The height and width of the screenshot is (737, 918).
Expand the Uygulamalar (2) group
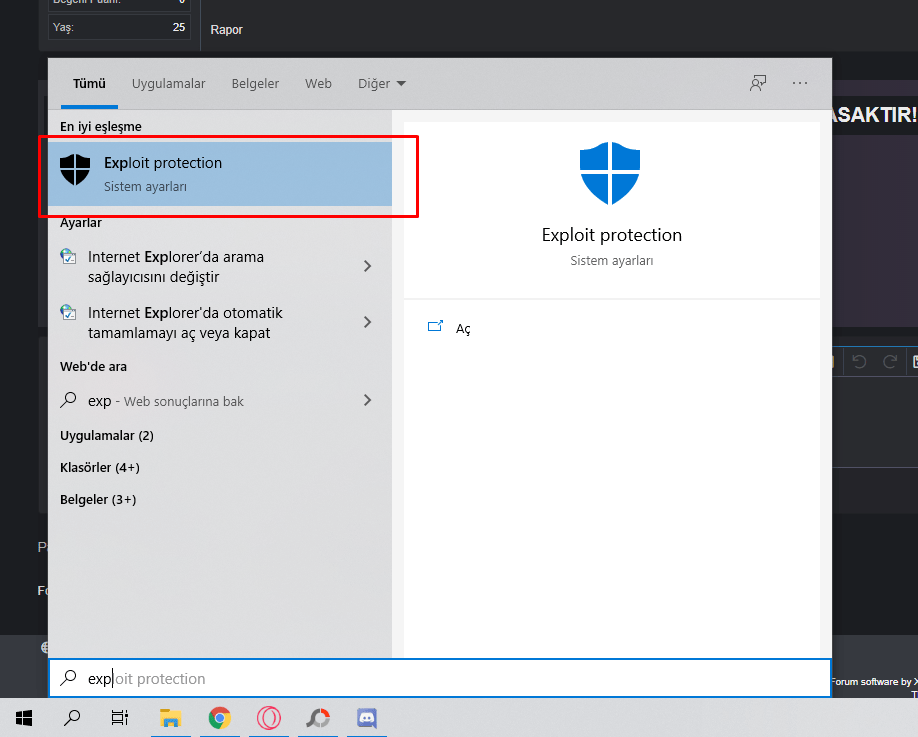point(107,436)
